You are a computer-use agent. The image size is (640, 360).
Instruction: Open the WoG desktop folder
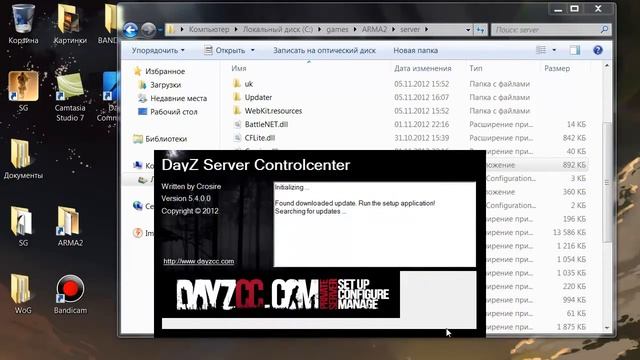click(x=23, y=293)
